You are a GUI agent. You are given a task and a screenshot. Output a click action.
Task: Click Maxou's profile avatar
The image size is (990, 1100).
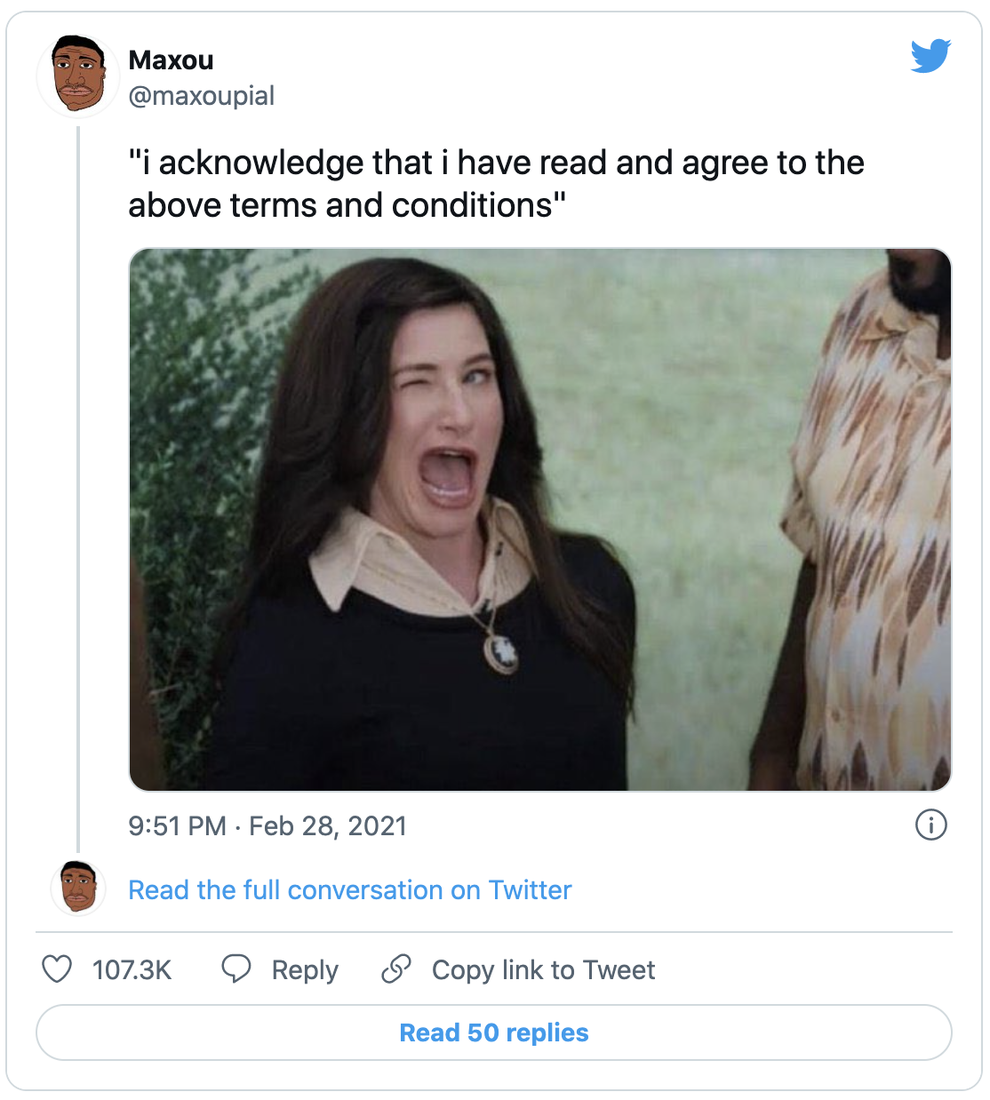point(78,75)
